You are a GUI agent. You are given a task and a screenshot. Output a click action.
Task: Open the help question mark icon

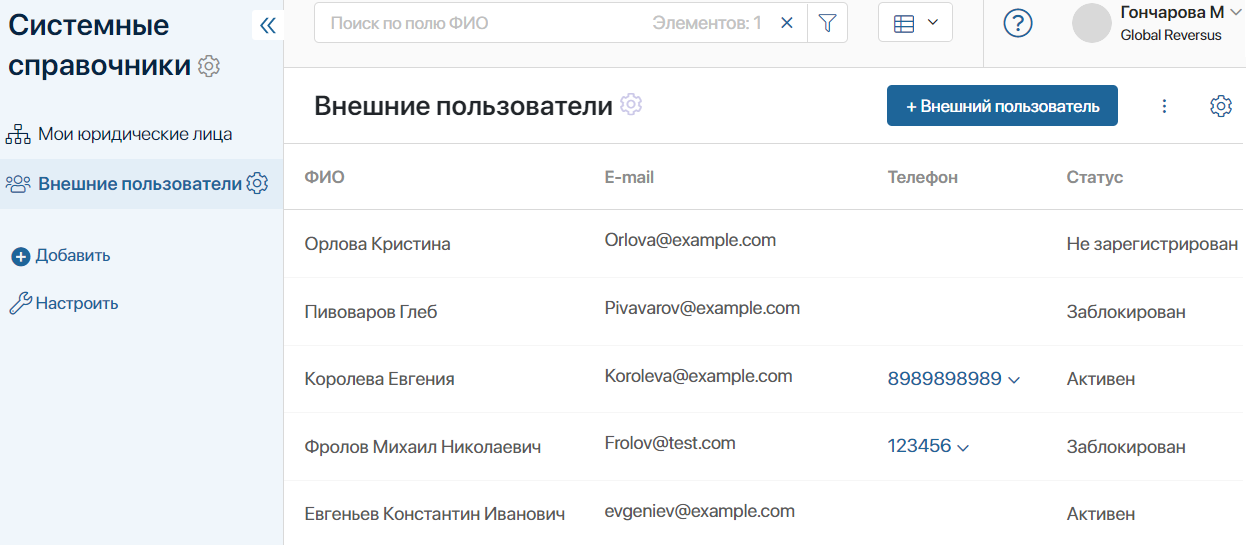(x=1018, y=23)
